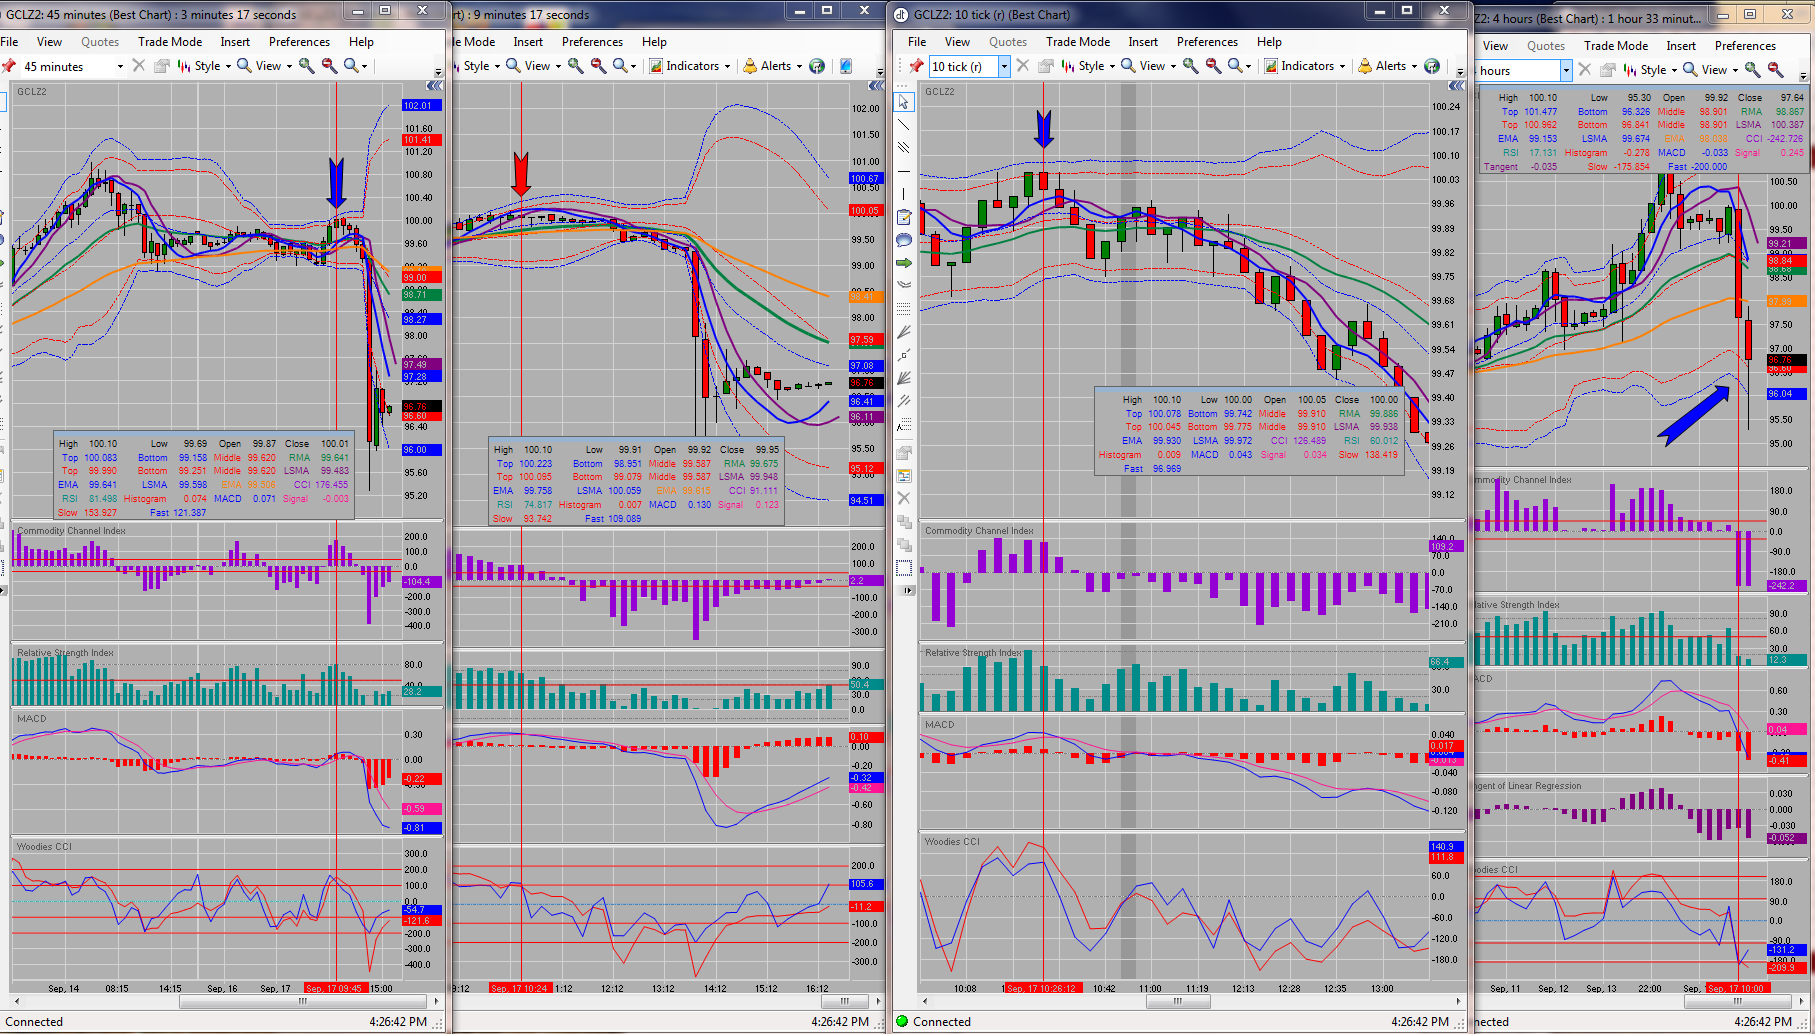
Task: Click horizontal scrollbar thumb of 10 tick chart
Action: point(1177,1000)
